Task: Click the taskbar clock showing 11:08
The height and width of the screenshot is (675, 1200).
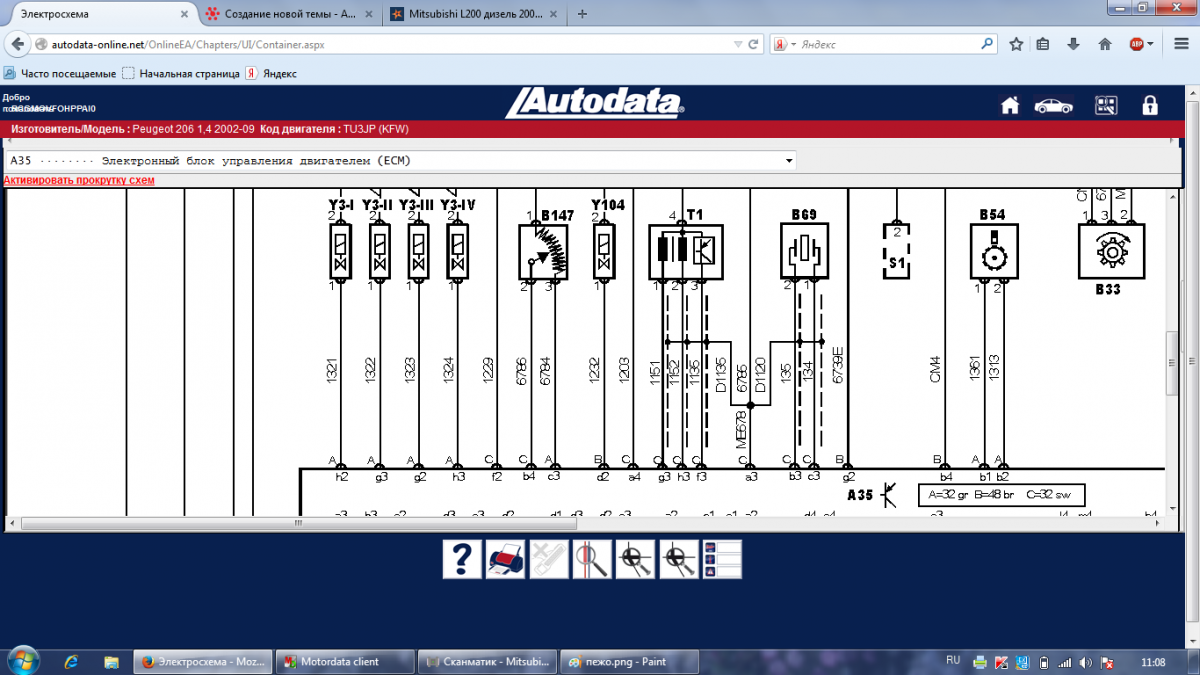Action: pyautogui.click(x=1152, y=662)
